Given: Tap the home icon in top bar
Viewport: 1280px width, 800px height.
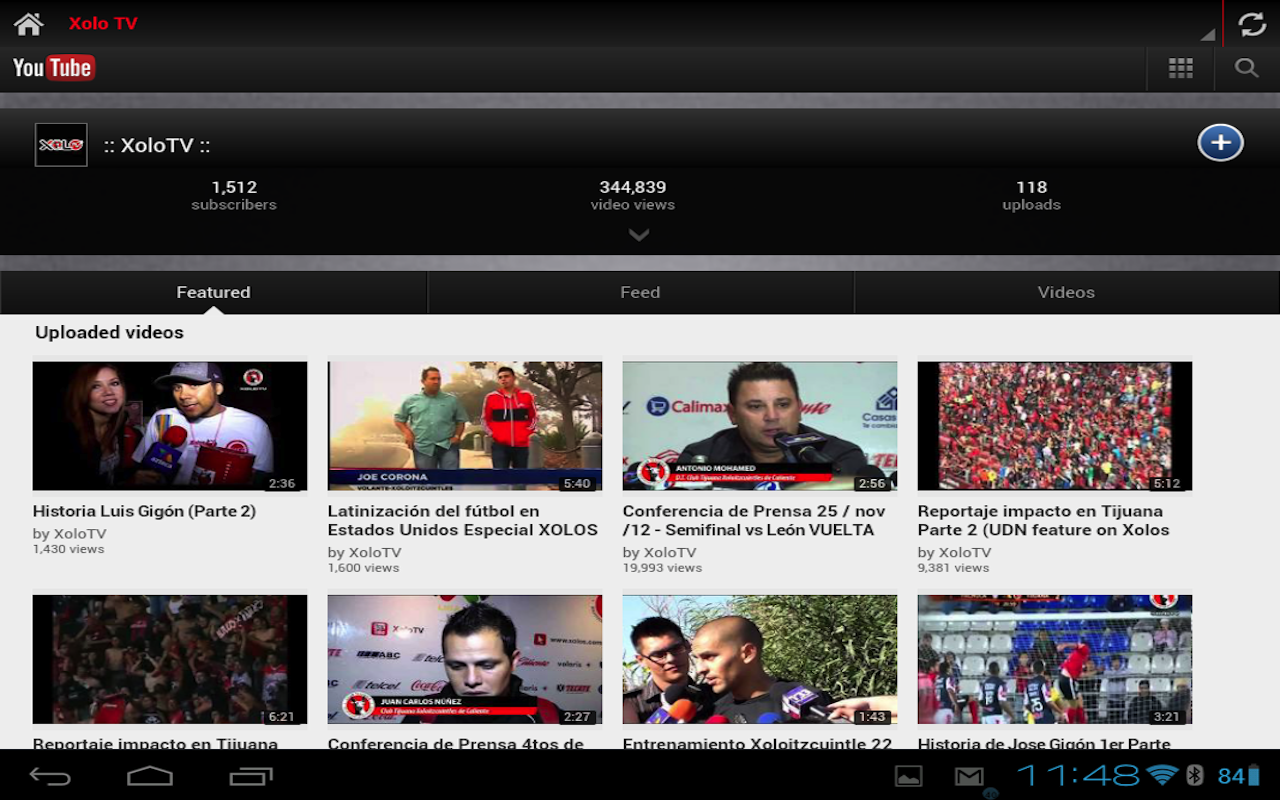Looking at the screenshot, I should coord(28,23).
